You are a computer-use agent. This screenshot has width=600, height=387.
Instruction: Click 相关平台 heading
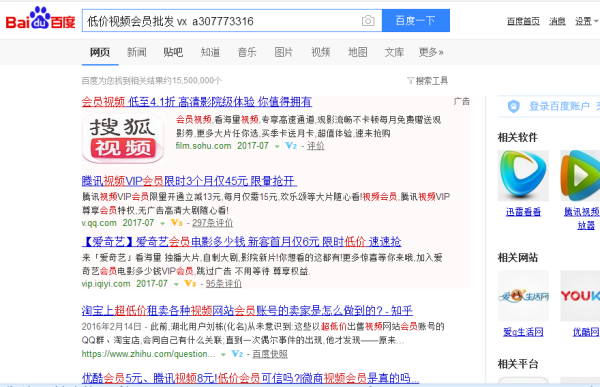tap(518, 364)
